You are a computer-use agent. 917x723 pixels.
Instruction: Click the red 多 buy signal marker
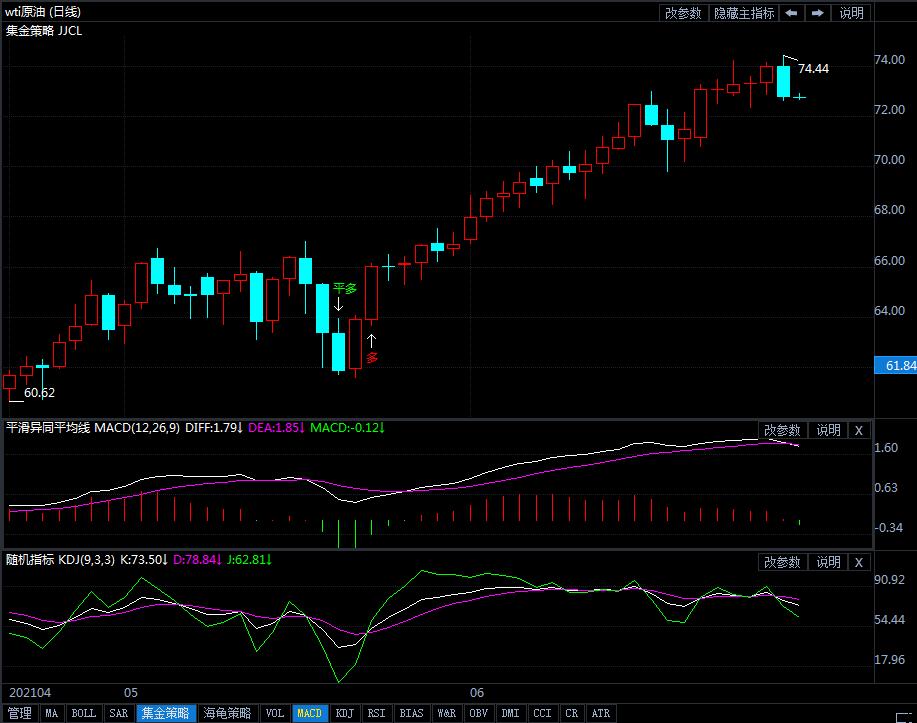pyautogui.click(x=372, y=357)
